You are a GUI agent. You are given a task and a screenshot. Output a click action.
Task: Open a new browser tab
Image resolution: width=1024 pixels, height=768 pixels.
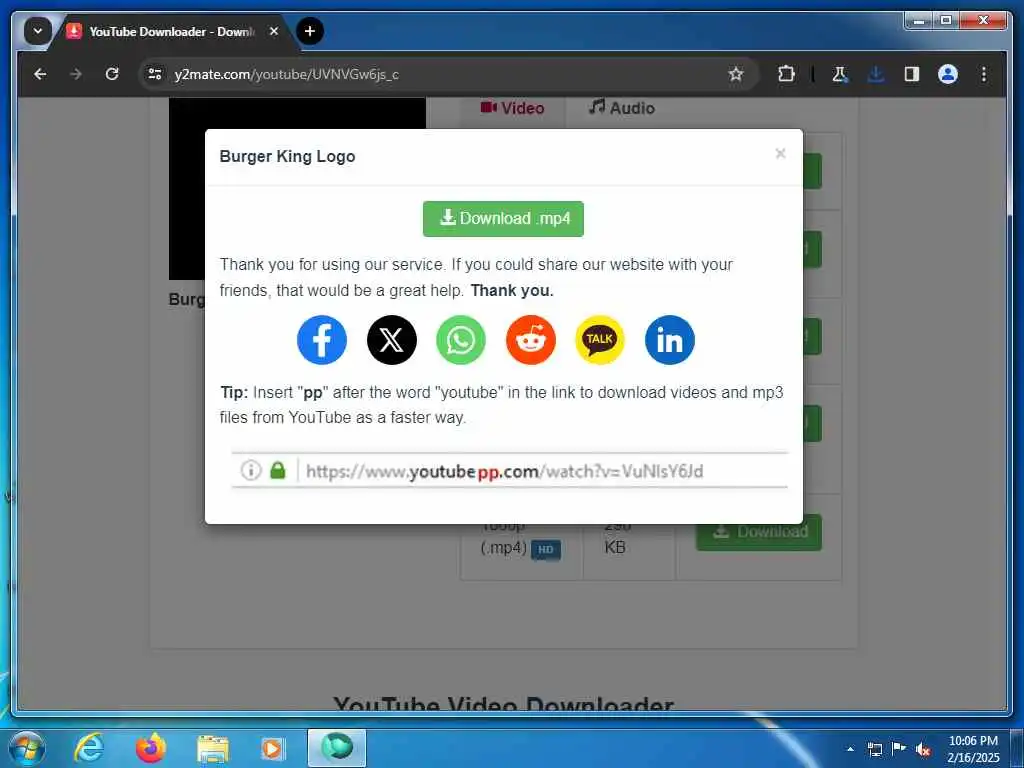coord(310,31)
